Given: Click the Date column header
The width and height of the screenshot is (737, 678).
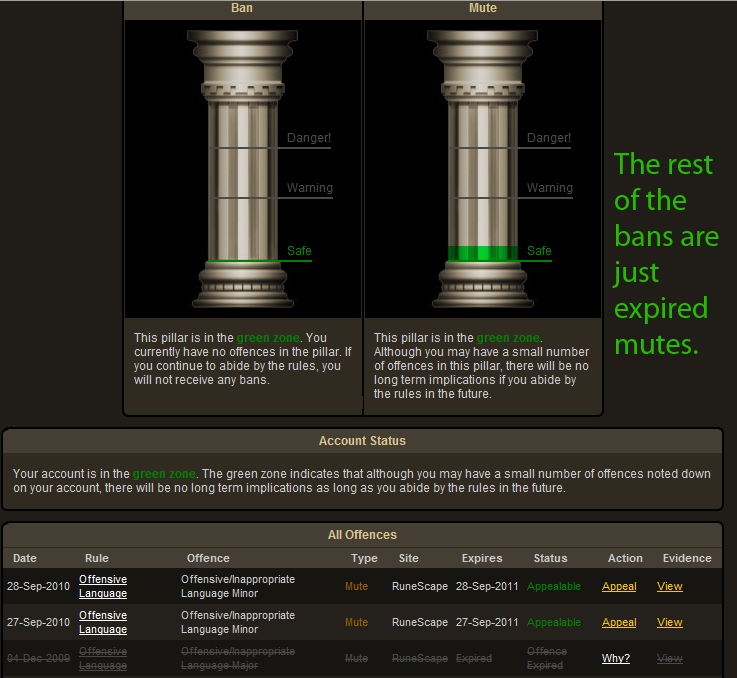Looking at the screenshot, I should [25, 558].
